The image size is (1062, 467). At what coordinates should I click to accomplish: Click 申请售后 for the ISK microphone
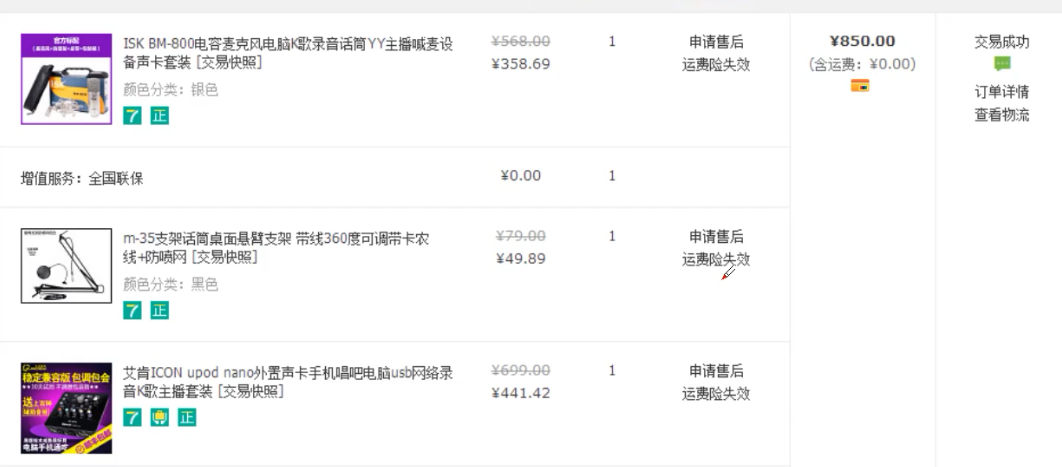pos(716,42)
